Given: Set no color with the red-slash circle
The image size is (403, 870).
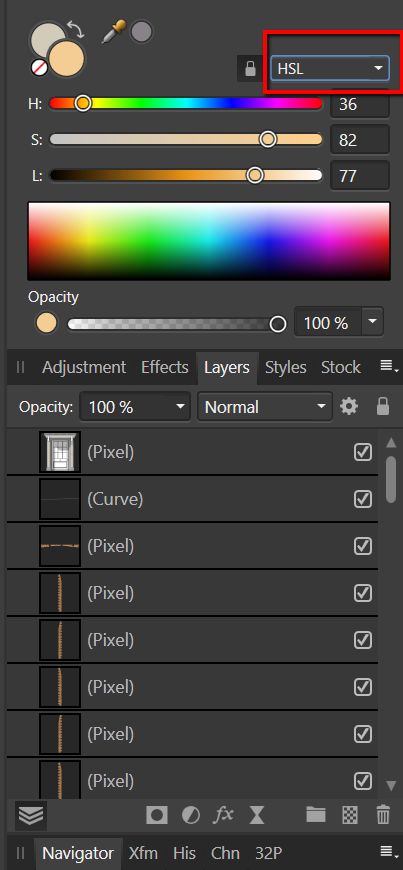Looking at the screenshot, I should (x=39, y=68).
